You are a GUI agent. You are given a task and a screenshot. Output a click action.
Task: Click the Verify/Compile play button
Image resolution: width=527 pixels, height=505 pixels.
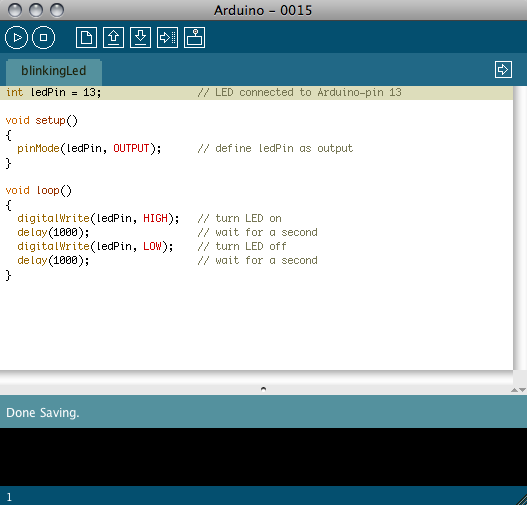pyautogui.click(x=16, y=37)
